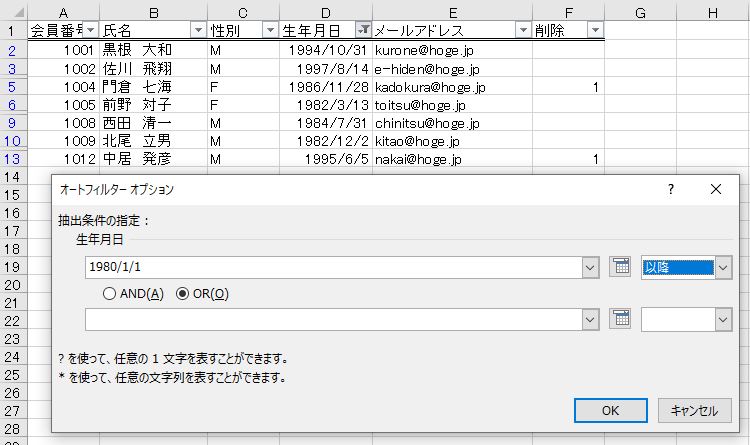The height and width of the screenshot is (445, 750).
Task: Click the email e-hiden@hoge.jp cell
Action: [x=452, y=69]
